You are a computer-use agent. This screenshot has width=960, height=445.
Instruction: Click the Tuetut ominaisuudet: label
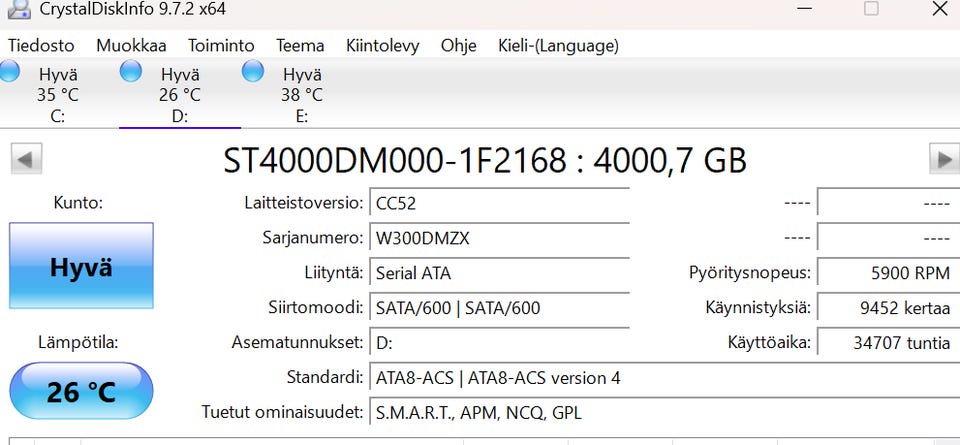[x=283, y=413]
